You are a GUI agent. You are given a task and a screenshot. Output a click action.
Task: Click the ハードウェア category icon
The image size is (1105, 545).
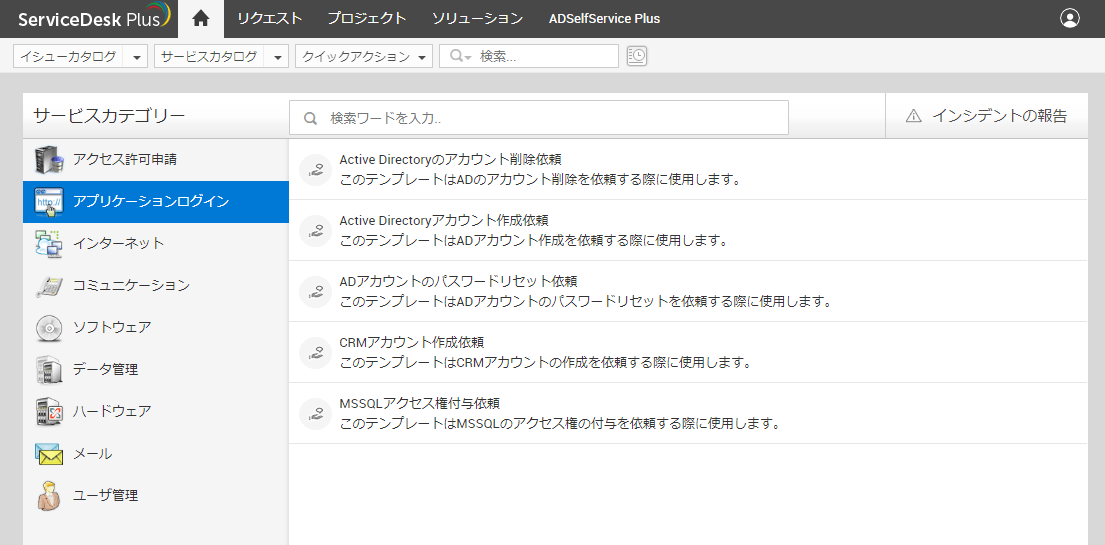[x=48, y=411]
